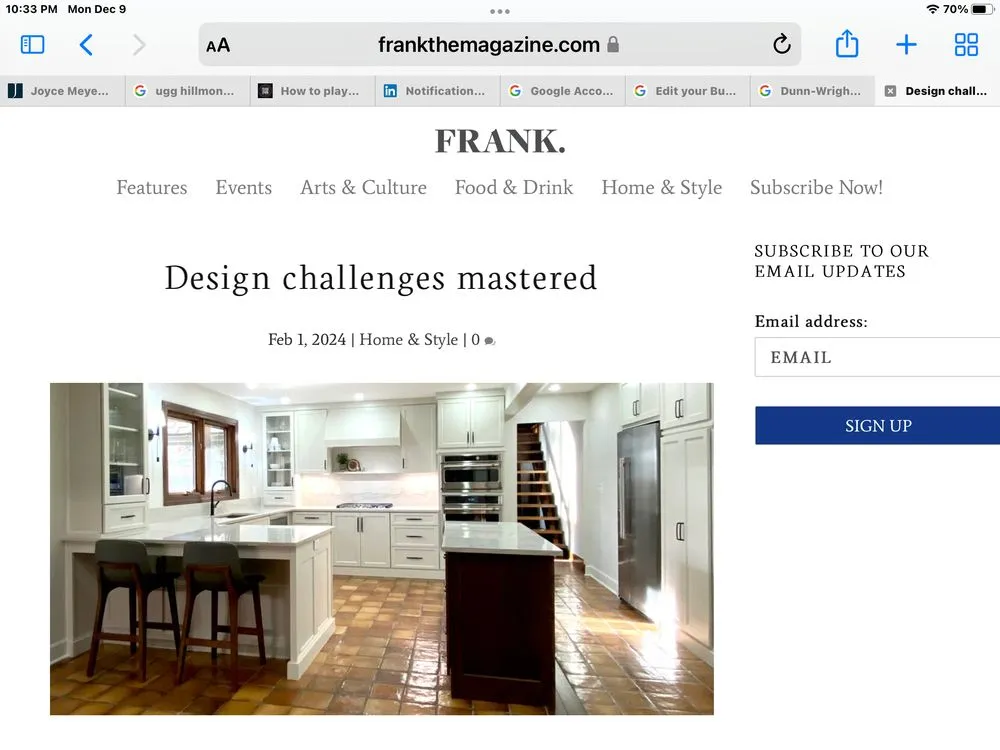Open the three-dots multitasking menu
The width and height of the screenshot is (1000, 750).
(x=500, y=11)
